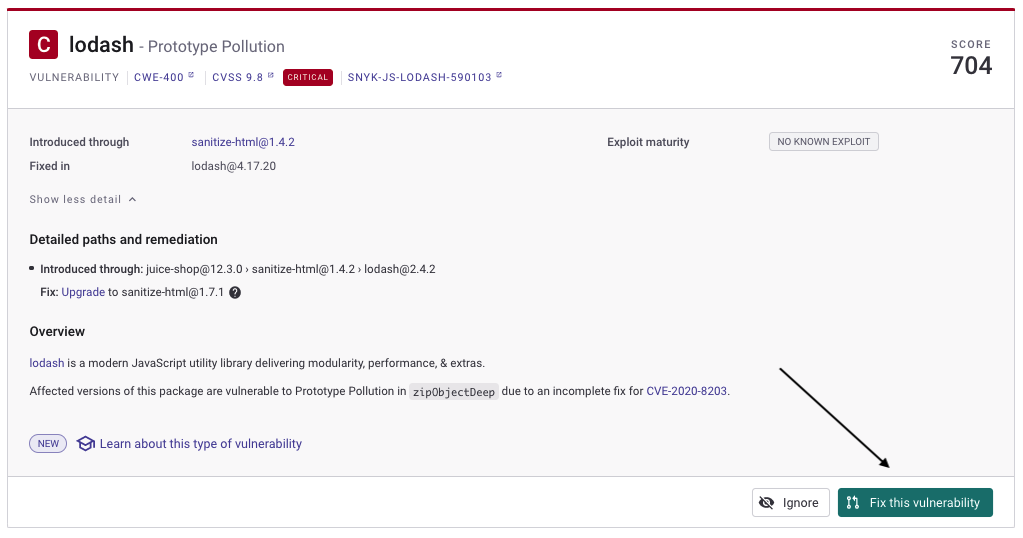The image size is (1023, 538).
Task: Click the crossed-eye icon on Ignore
Action: point(767,503)
